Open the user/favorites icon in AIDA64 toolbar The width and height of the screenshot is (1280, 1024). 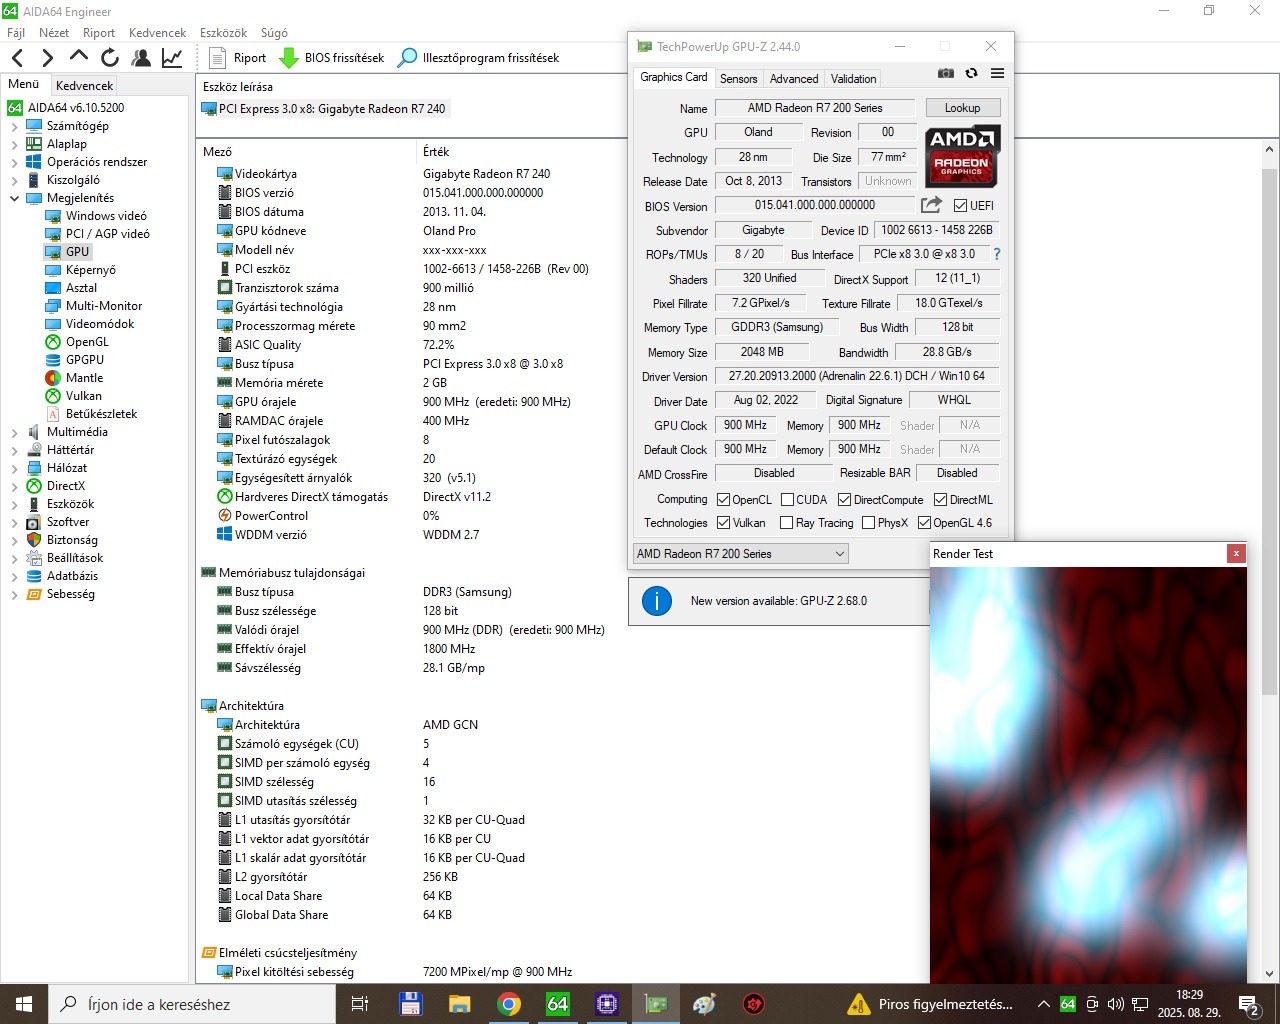tap(141, 58)
